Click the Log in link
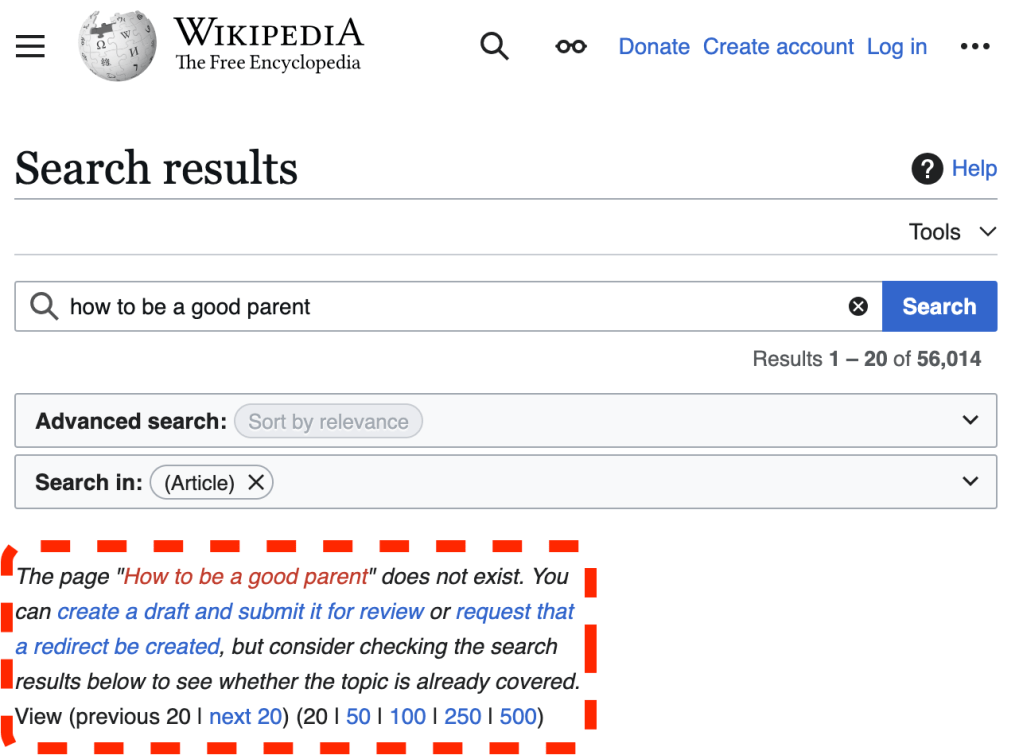The image size is (1023, 755). (x=896, y=47)
